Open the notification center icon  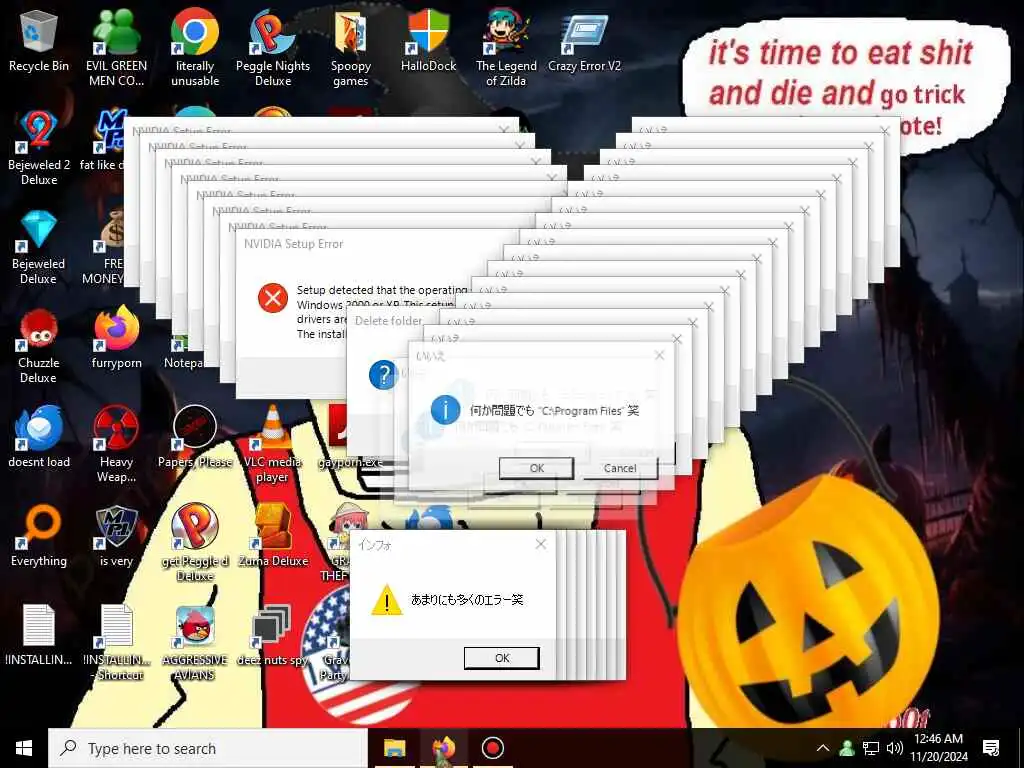pos(991,748)
